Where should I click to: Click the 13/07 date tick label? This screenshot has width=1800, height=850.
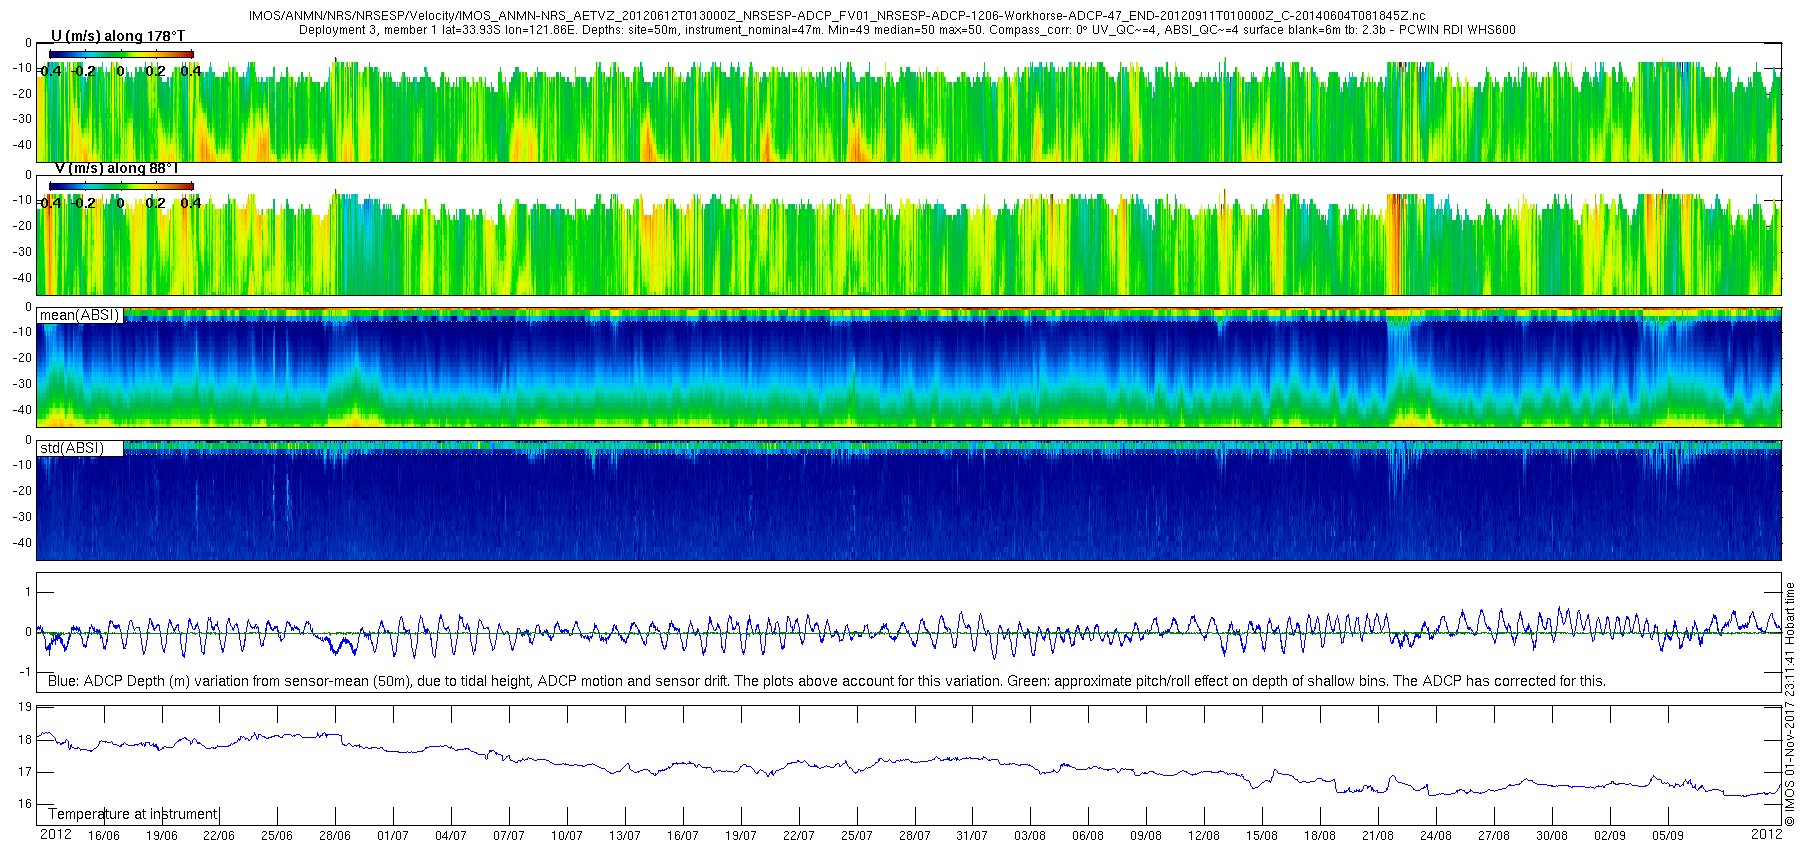coord(625,836)
